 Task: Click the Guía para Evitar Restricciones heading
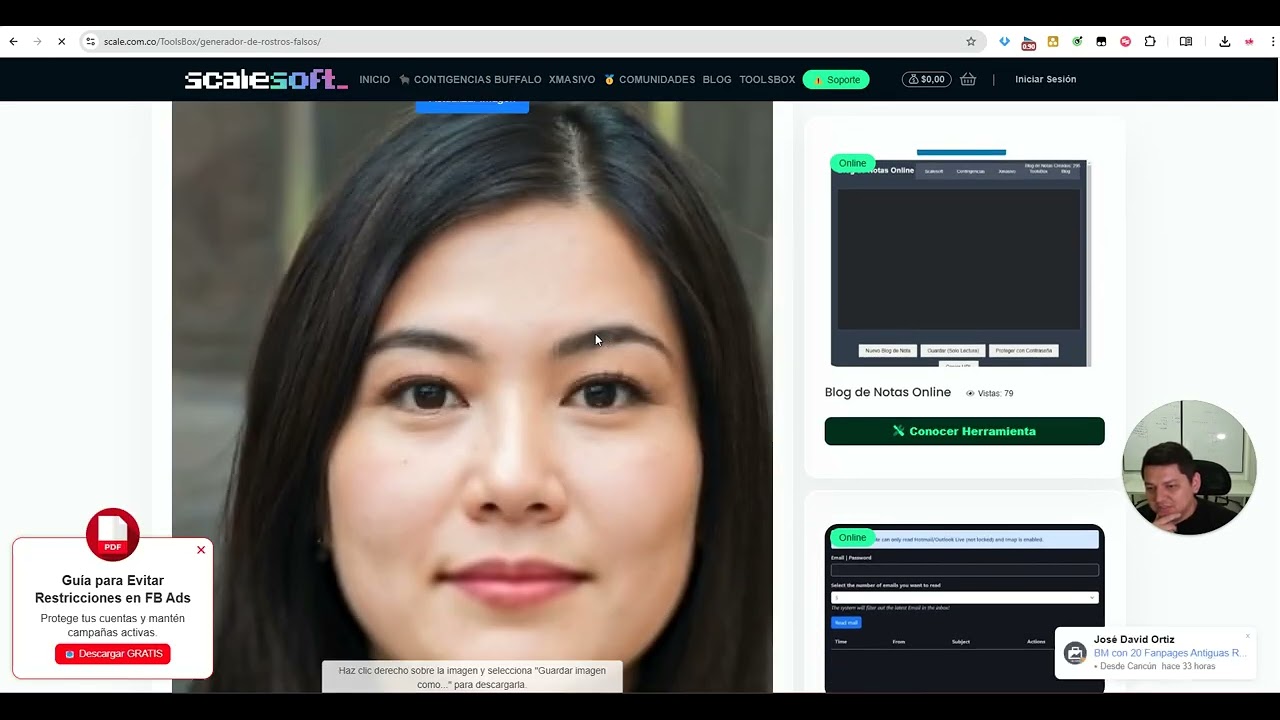tap(113, 589)
